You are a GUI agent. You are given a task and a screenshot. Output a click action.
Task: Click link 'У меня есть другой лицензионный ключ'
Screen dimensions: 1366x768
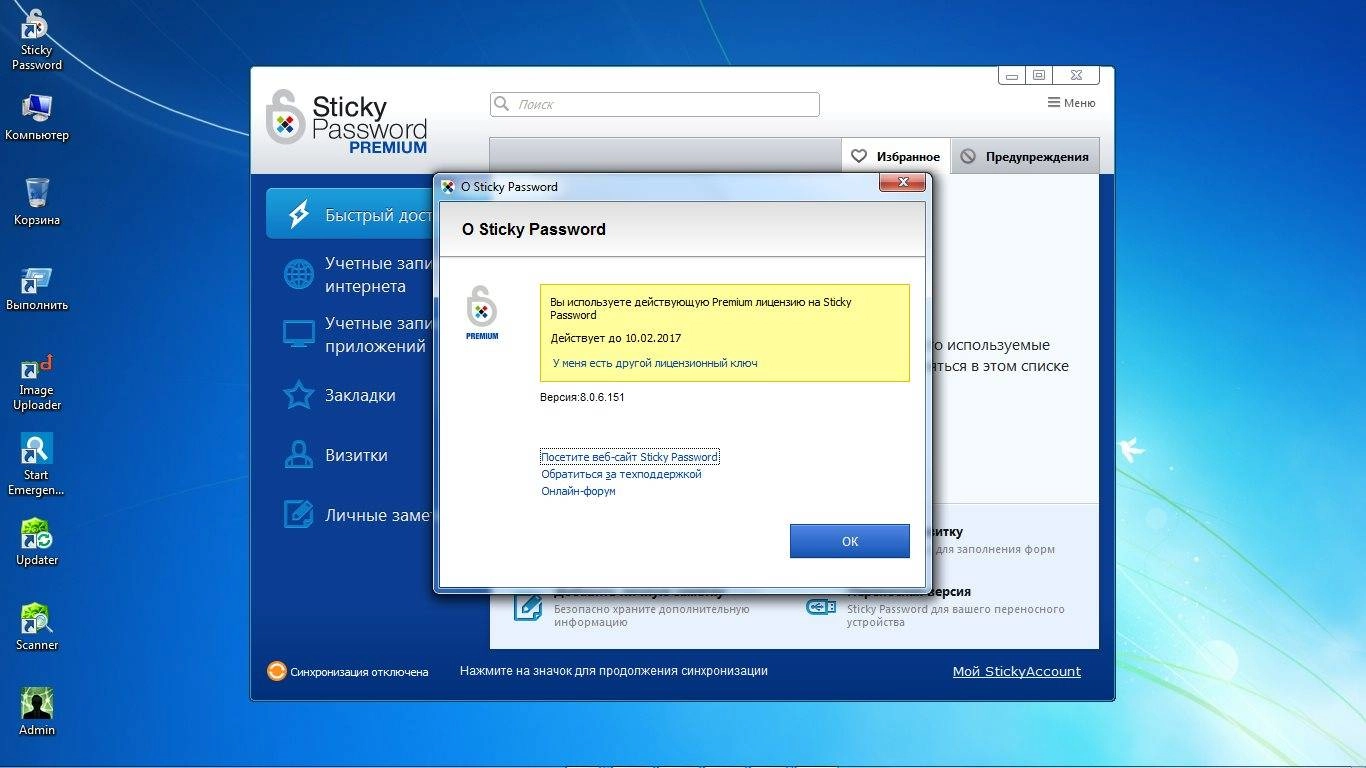click(x=655, y=363)
